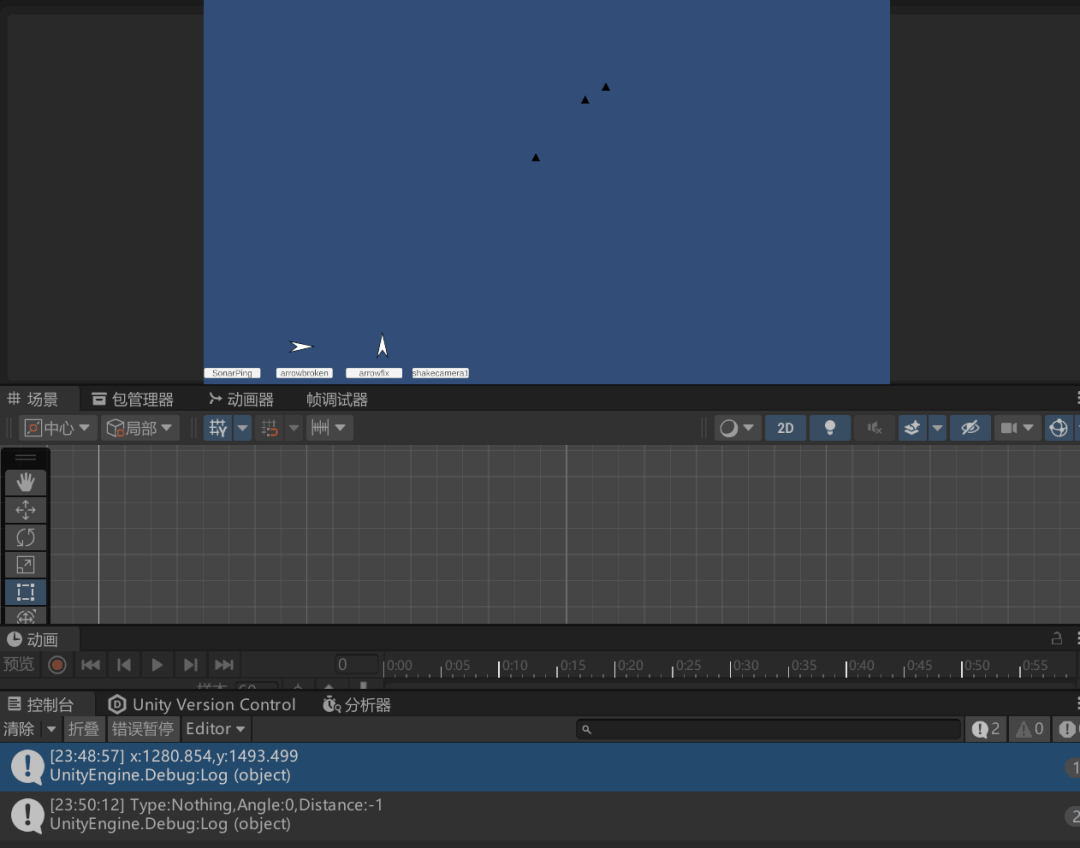Expand scene camera dropdown arrow
1080x848 pixels.
click(1029, 428)
